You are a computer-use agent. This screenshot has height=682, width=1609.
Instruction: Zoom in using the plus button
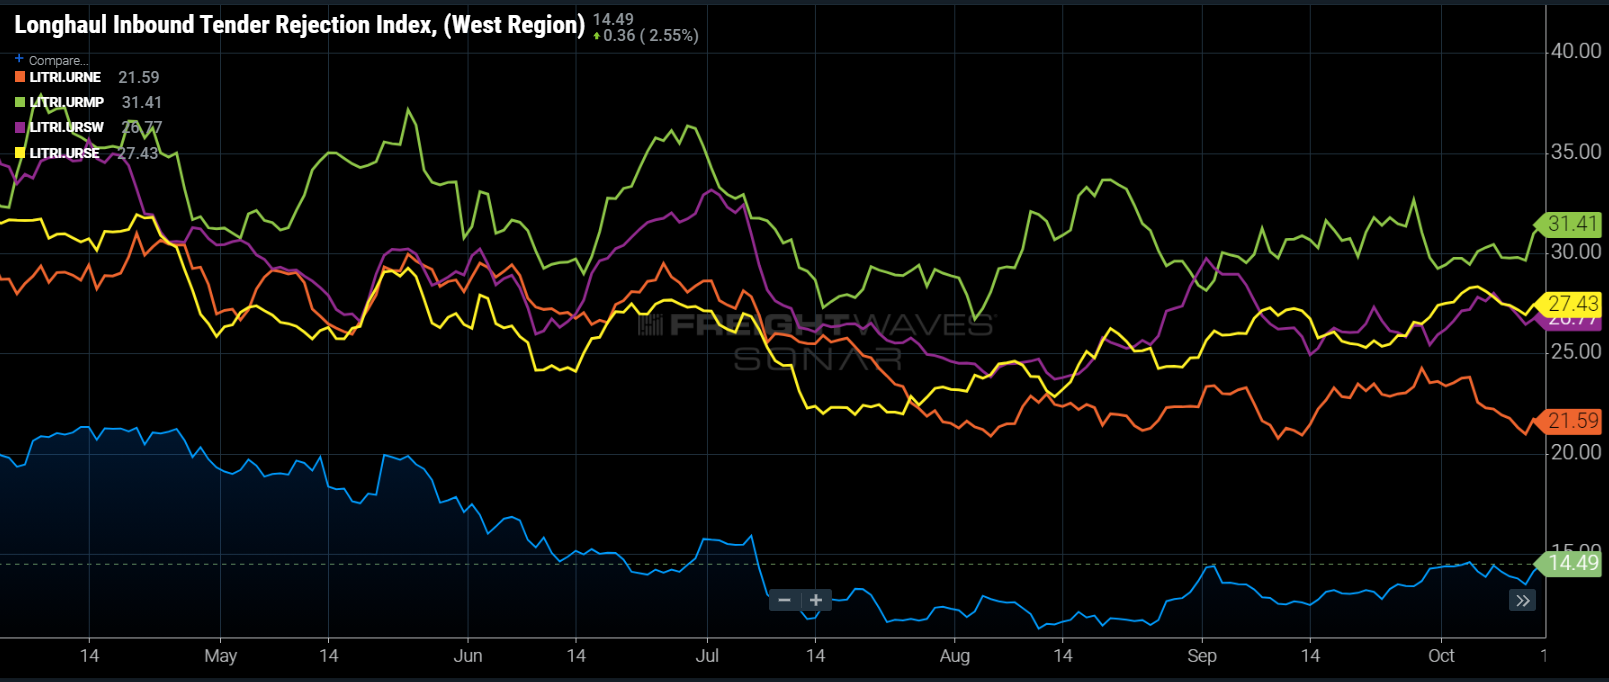pos(816,600)
